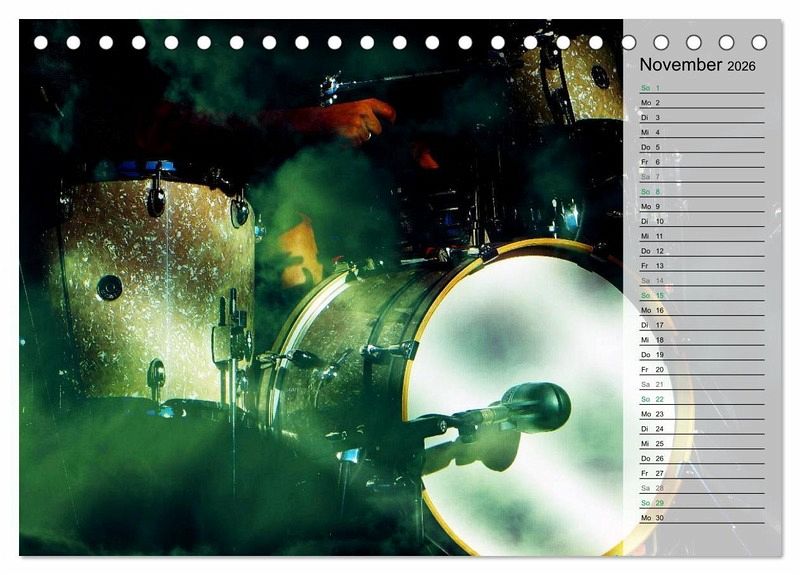Click the Mo 2 entry line
Image resolution: width=800 pixels, height=575 pixels.
pyautogui.click(x=700, y=102)
